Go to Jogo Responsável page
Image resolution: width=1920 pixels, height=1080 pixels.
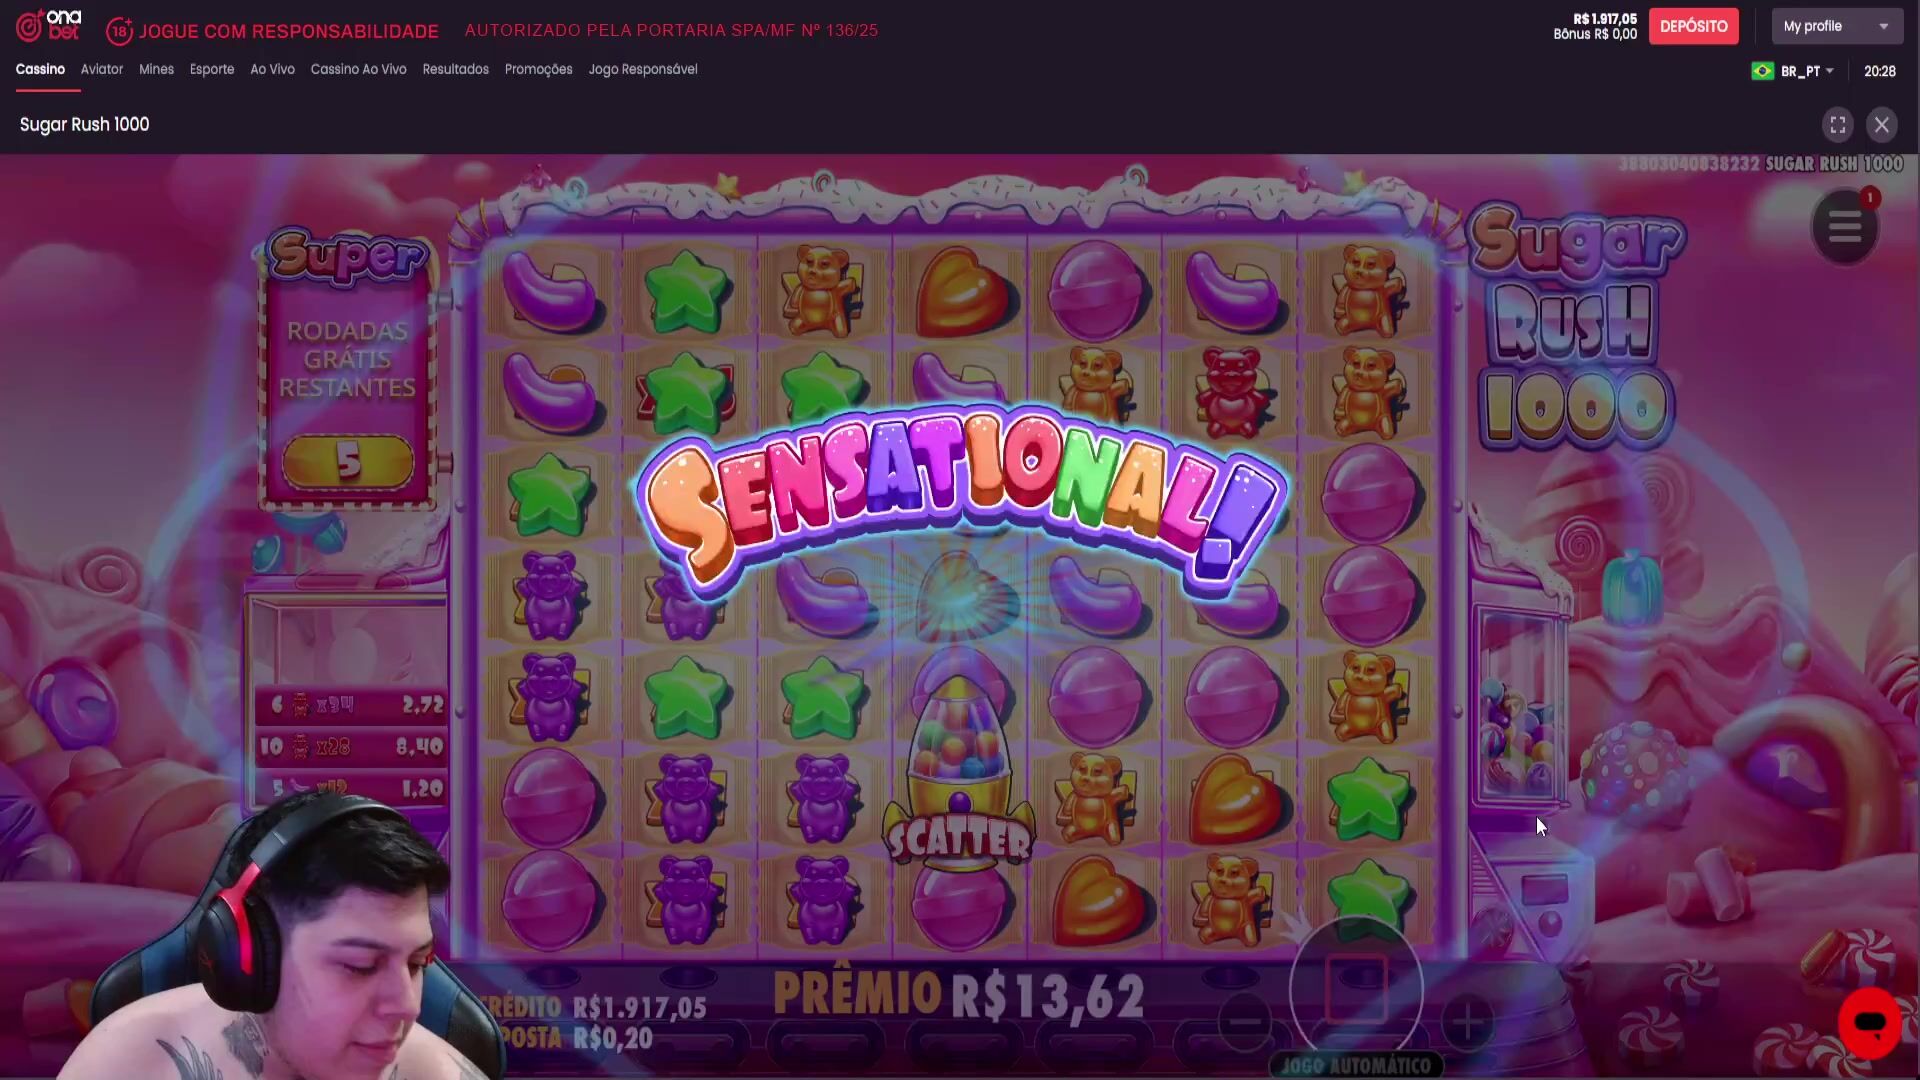642,69
